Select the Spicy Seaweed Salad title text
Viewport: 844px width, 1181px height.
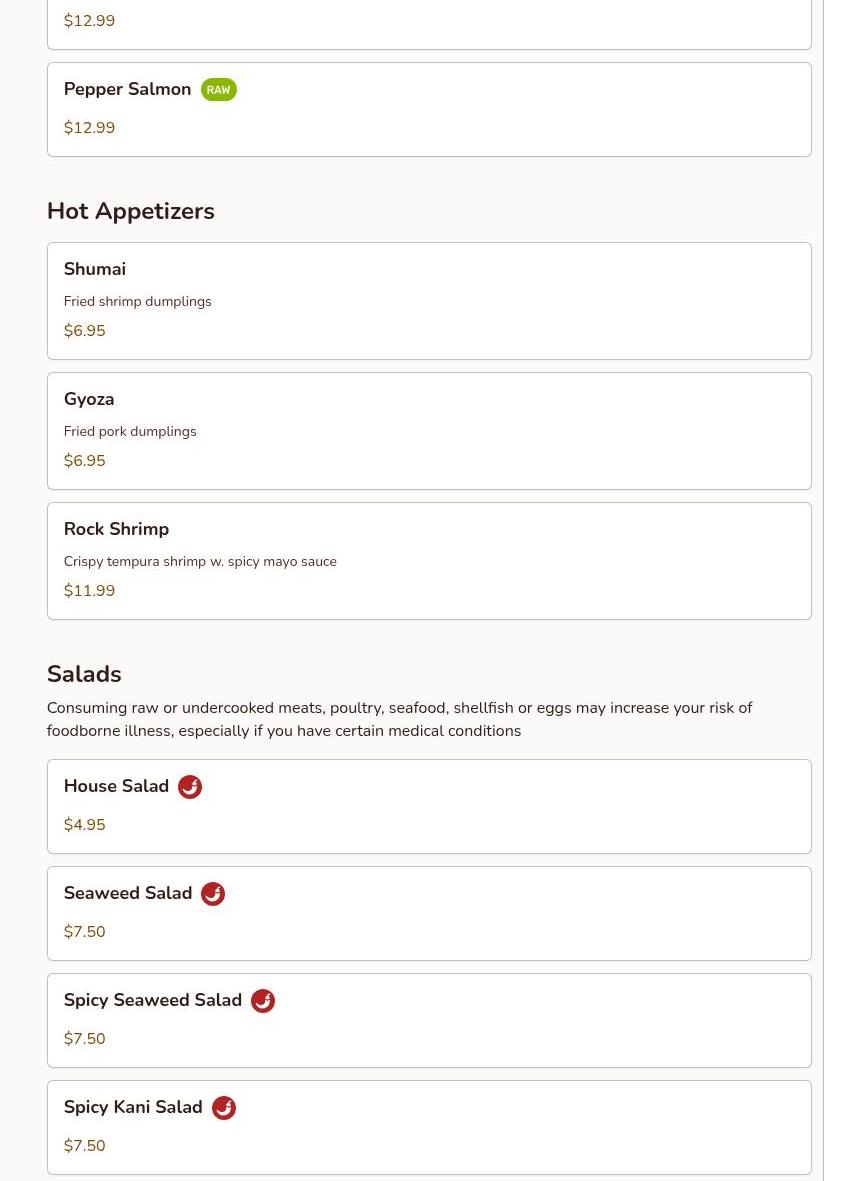153,1000
